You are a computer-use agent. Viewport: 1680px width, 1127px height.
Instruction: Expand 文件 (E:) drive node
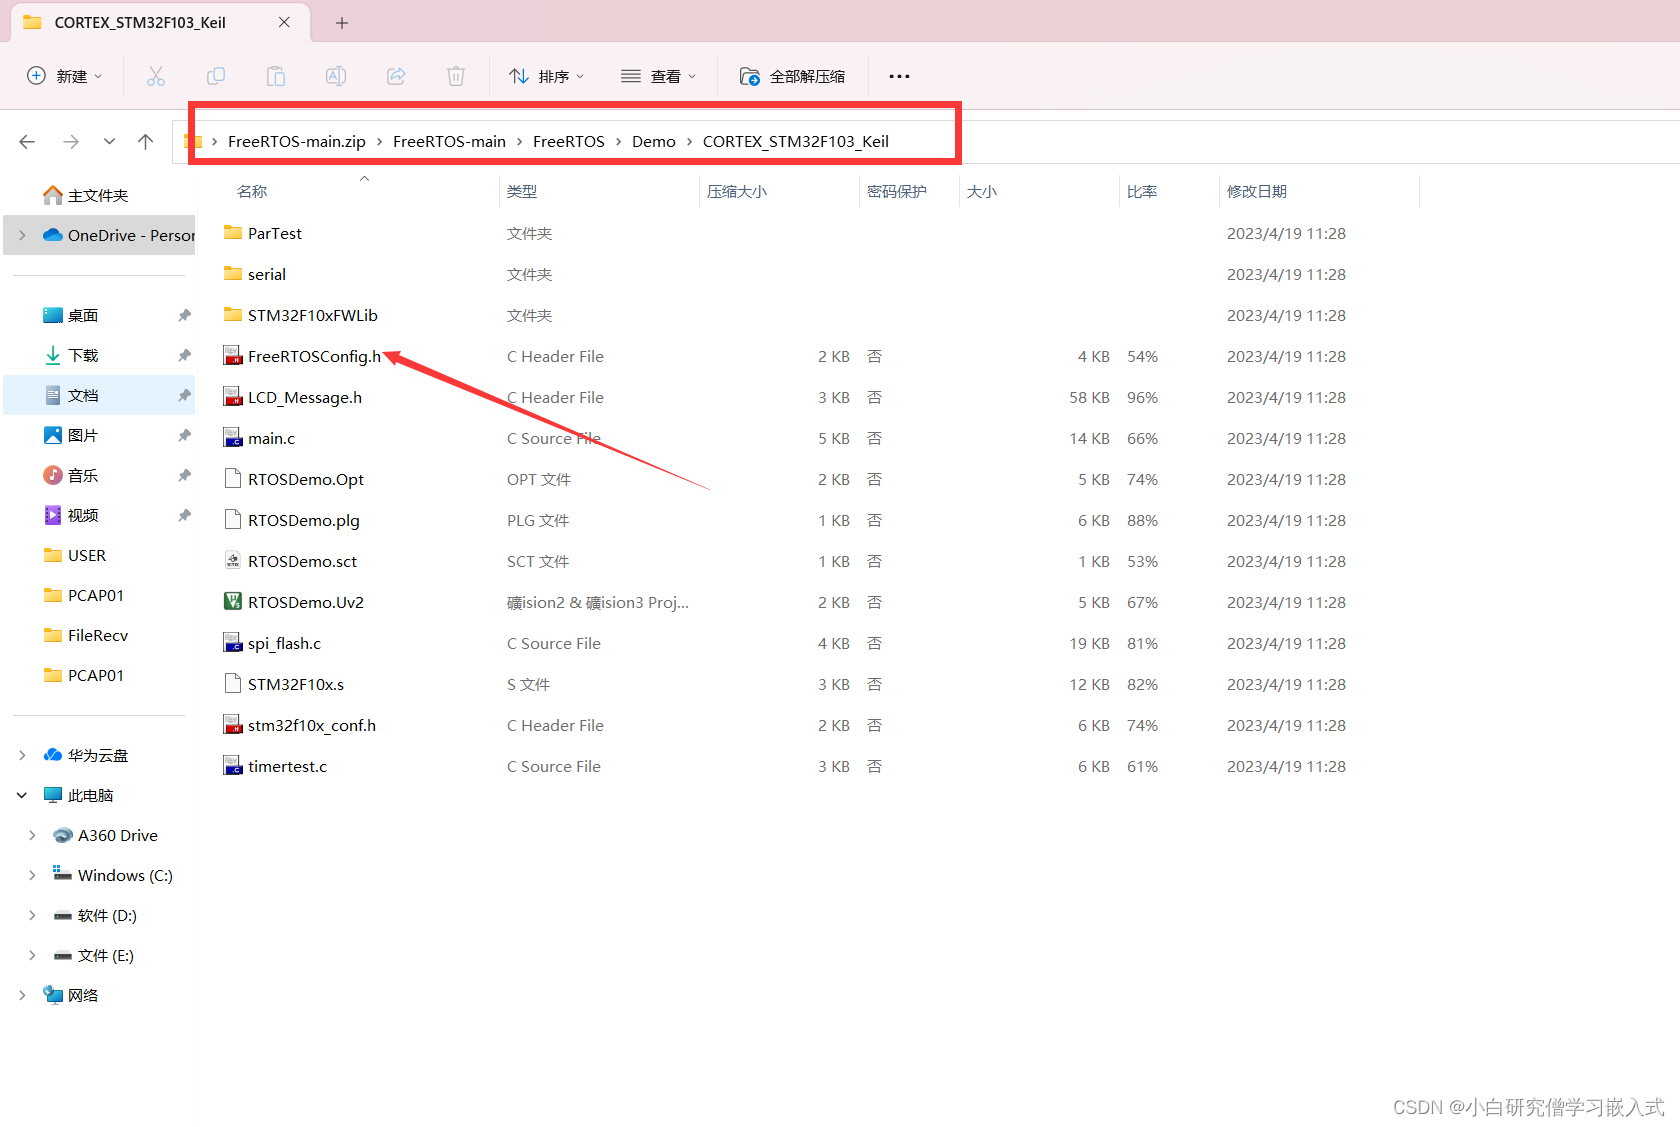(32, 955)
